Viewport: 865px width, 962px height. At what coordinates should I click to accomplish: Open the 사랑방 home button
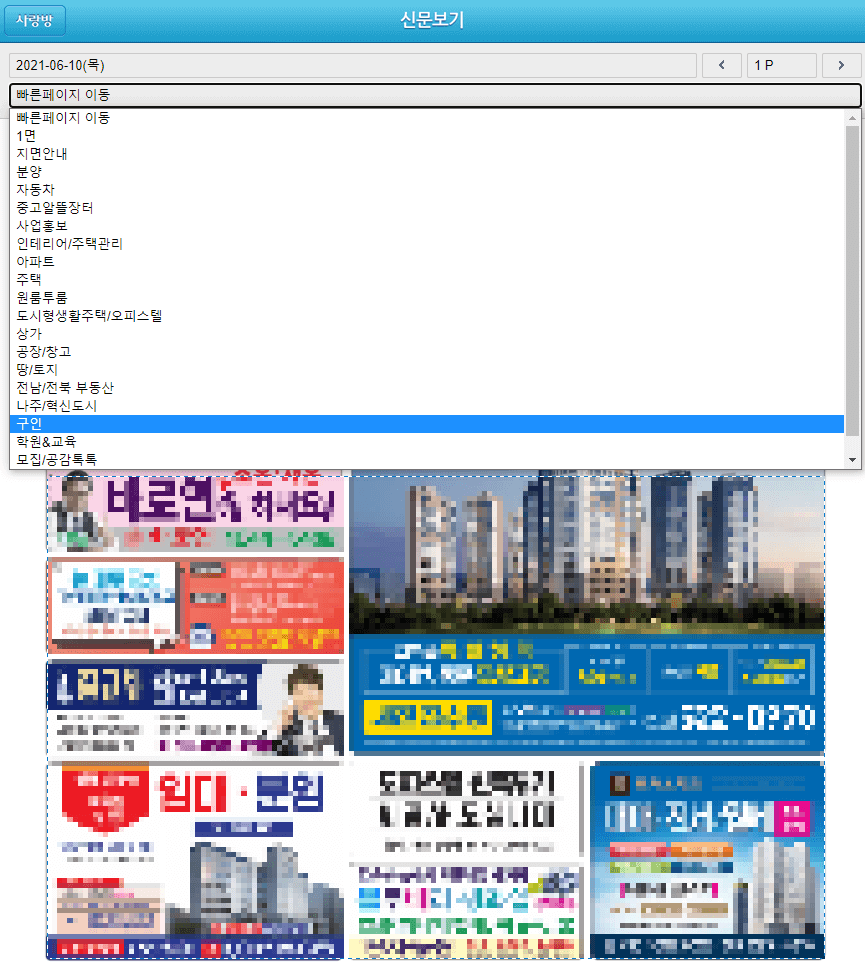tap(35, 20)
